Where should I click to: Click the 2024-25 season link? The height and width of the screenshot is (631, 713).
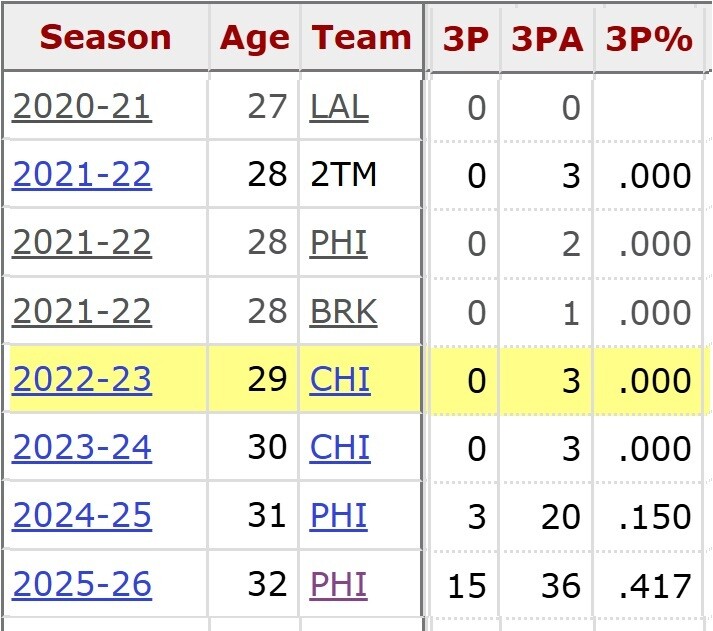coord(82,516)
